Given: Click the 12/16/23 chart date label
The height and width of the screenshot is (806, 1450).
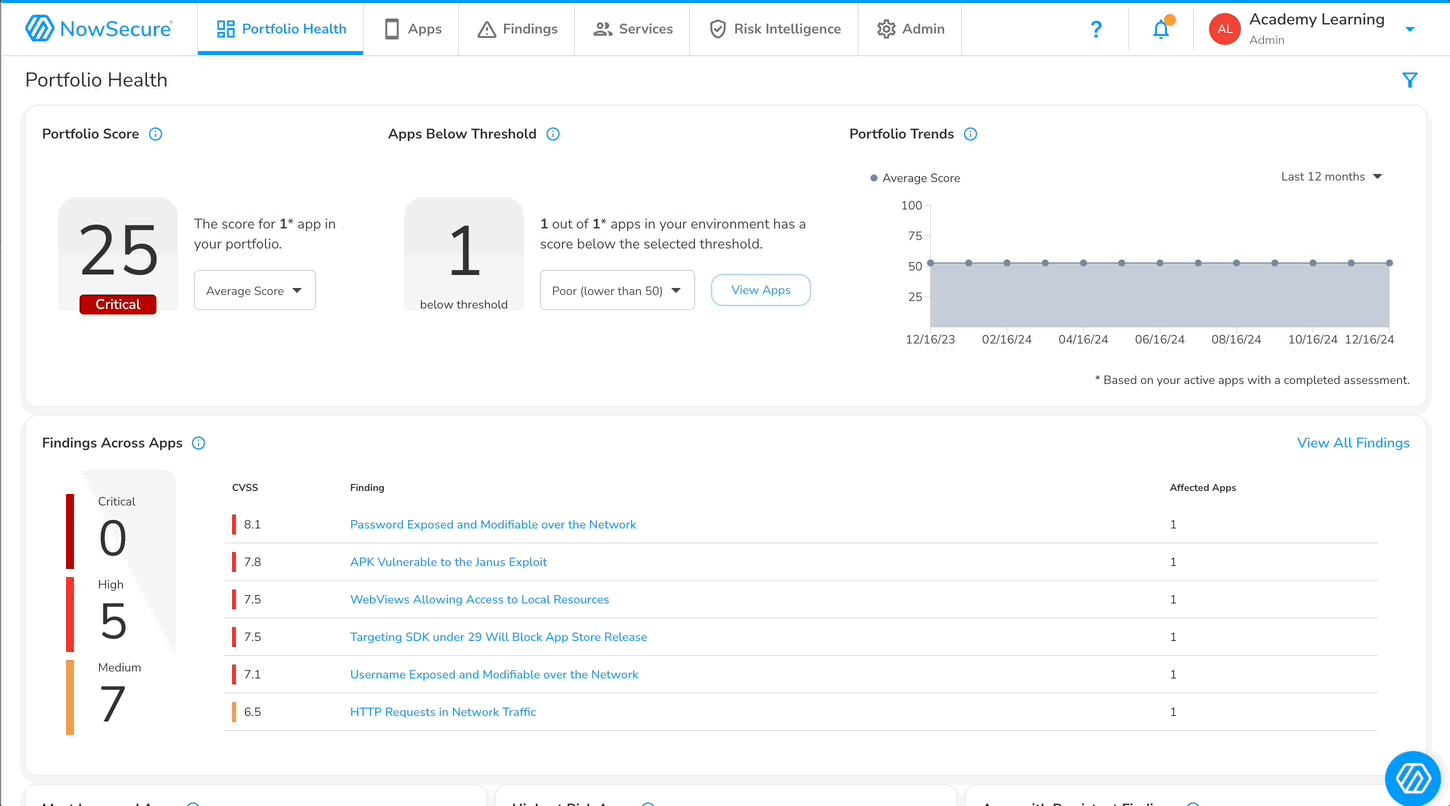Looking at the screenshot, I should (930, 339).
